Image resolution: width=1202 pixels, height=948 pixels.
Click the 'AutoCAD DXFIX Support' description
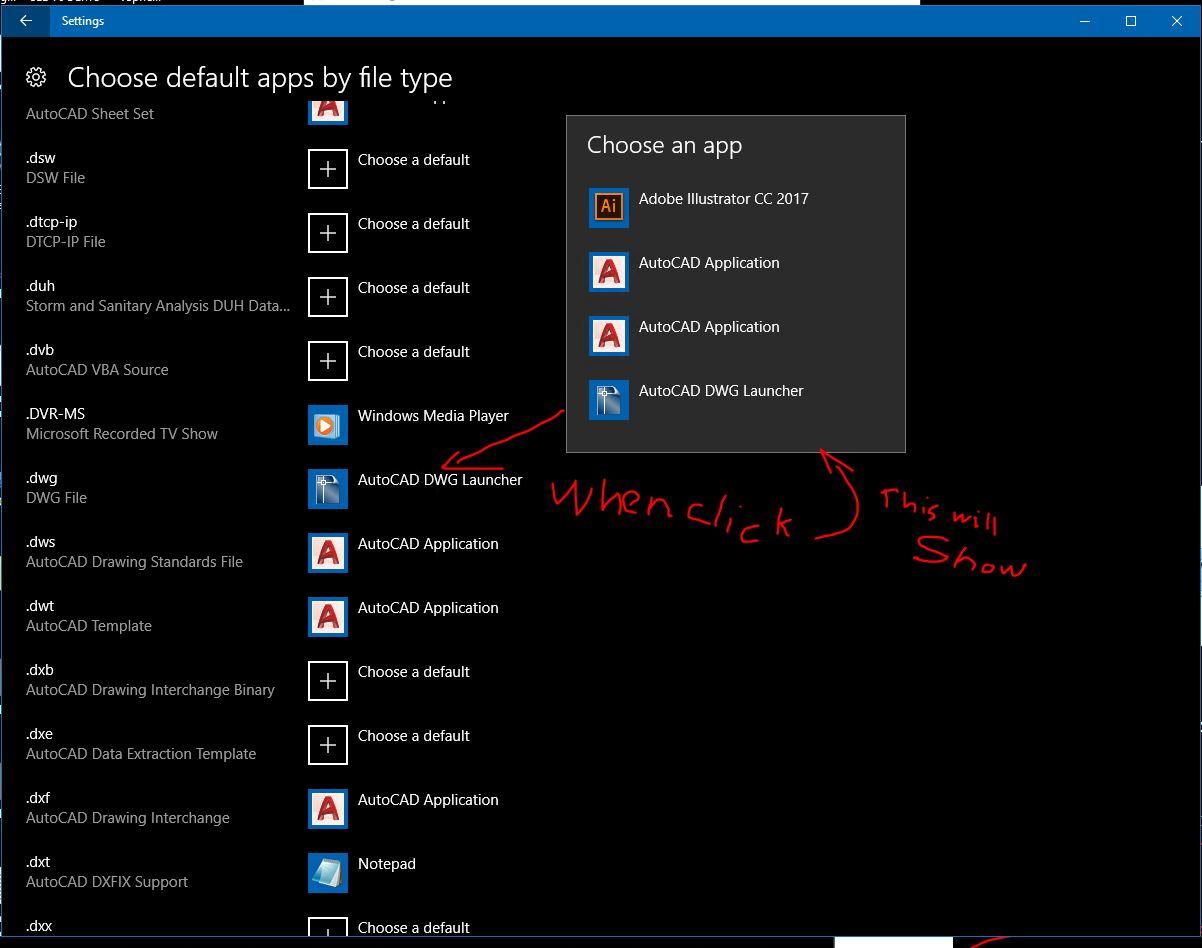click(x=107, y=882)
